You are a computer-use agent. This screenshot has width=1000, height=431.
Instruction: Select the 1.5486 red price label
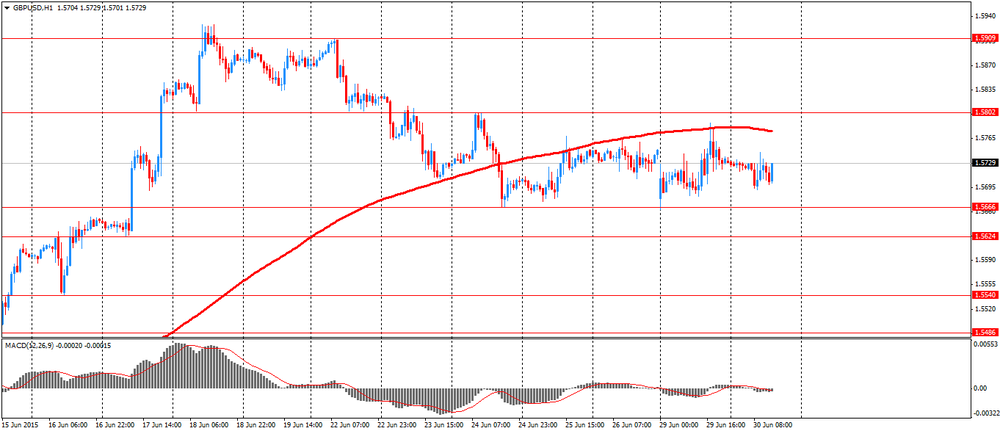click(983, 332)
